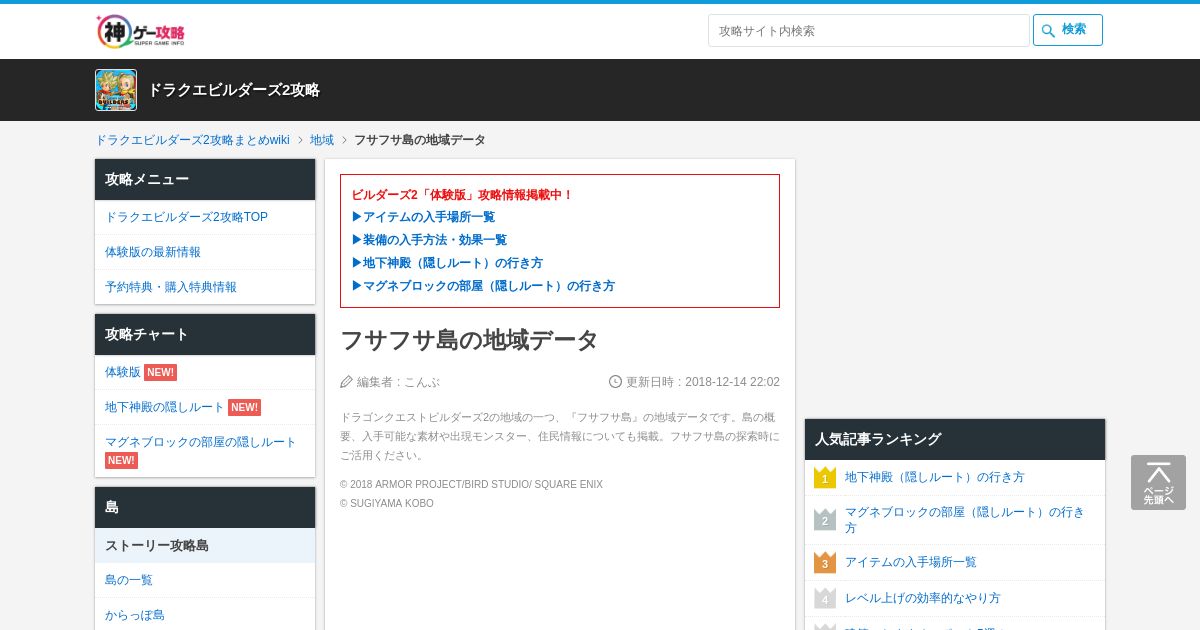Click the フサフサ島の地域データ breadcrumb text
Viewport: 1200px width, 630px height.
(x=420, y=140)
